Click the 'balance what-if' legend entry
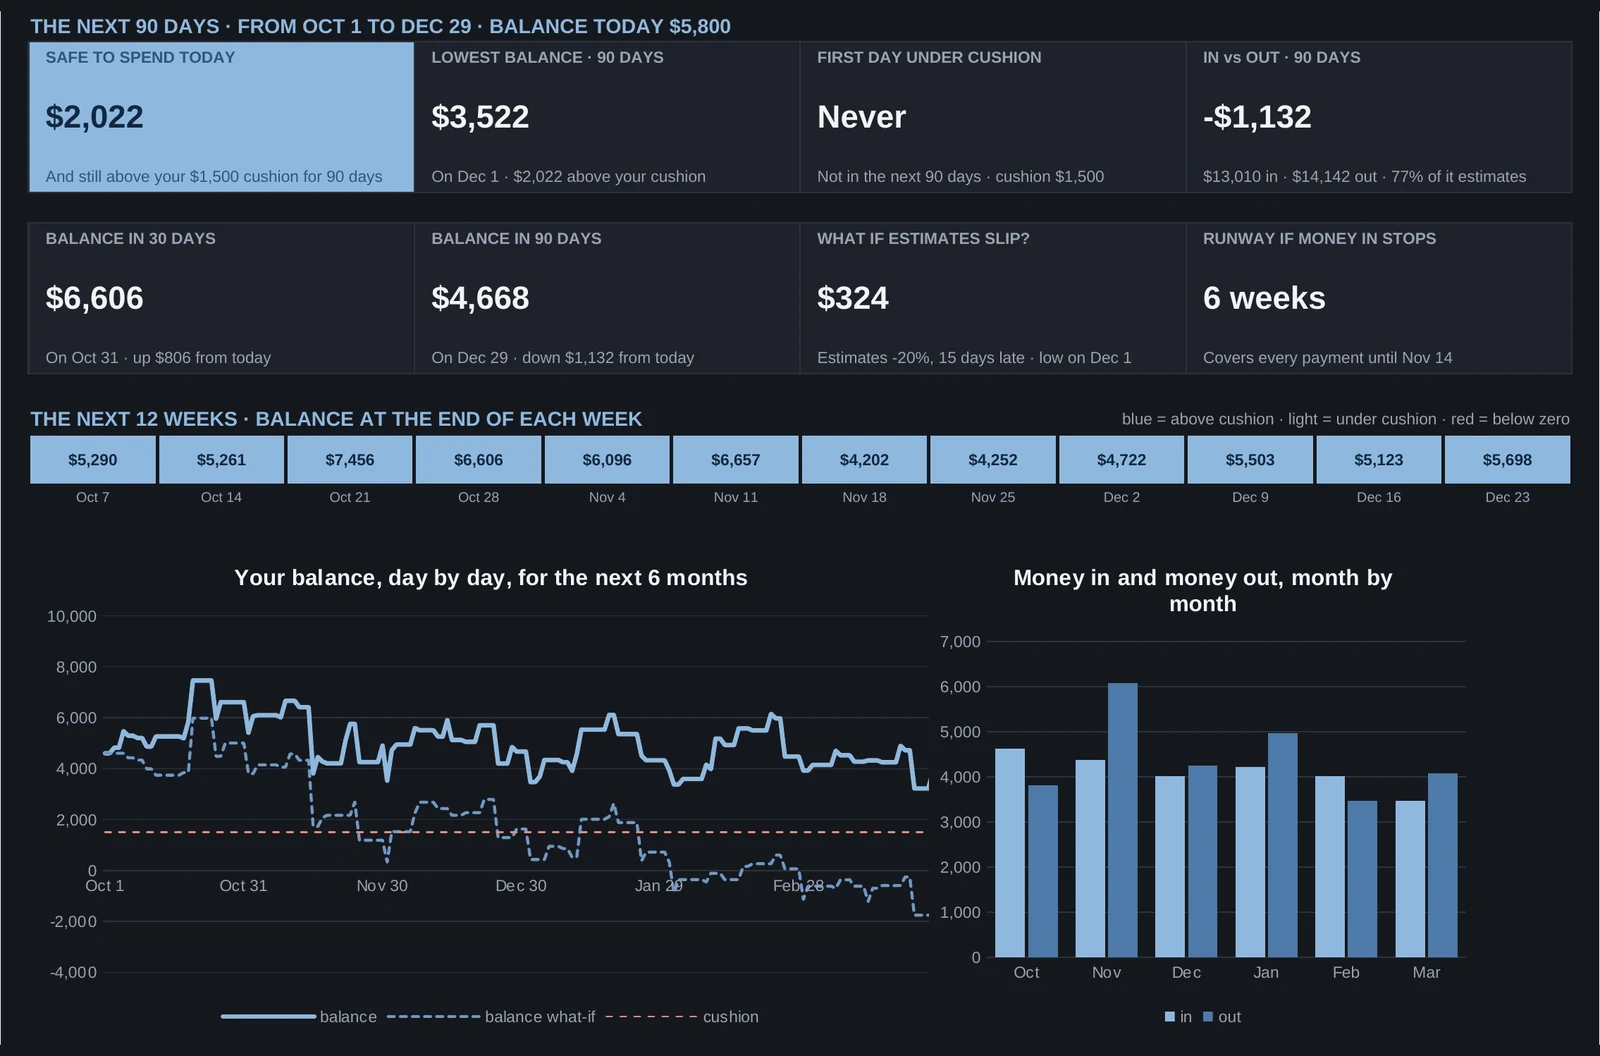Viewport: 1600px width, 1056px height. click(x=491, y=1017)
